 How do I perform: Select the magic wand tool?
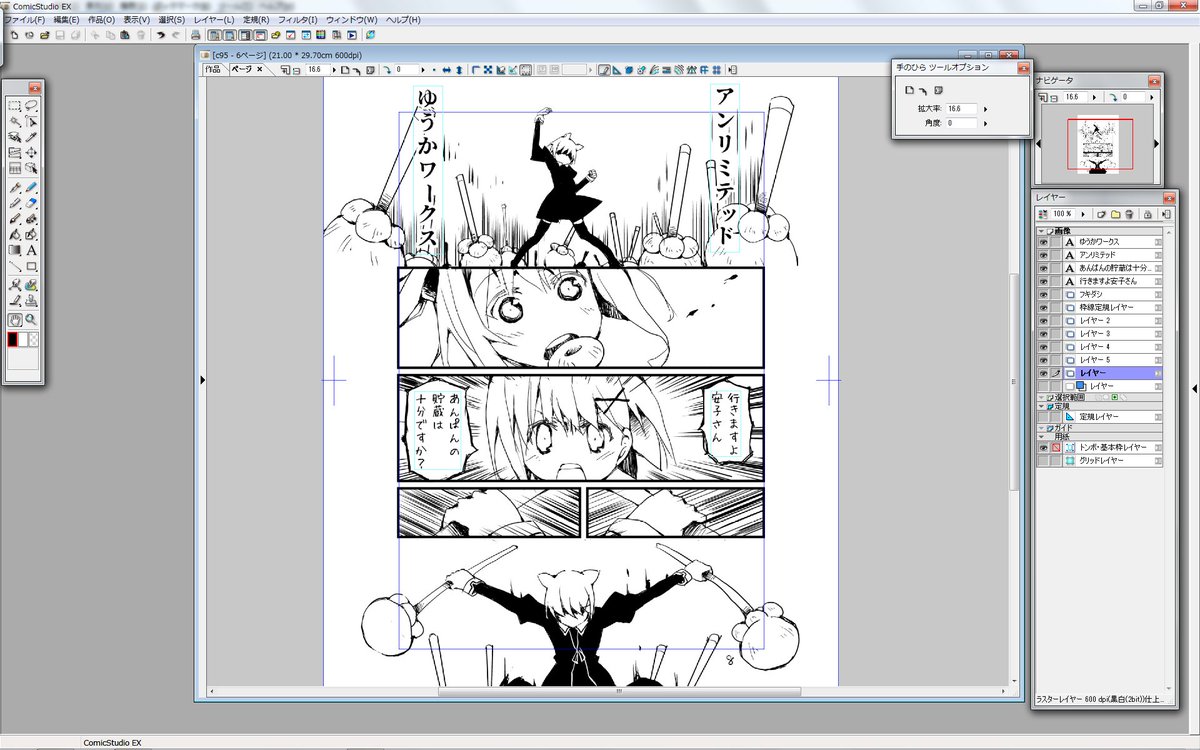15,121
